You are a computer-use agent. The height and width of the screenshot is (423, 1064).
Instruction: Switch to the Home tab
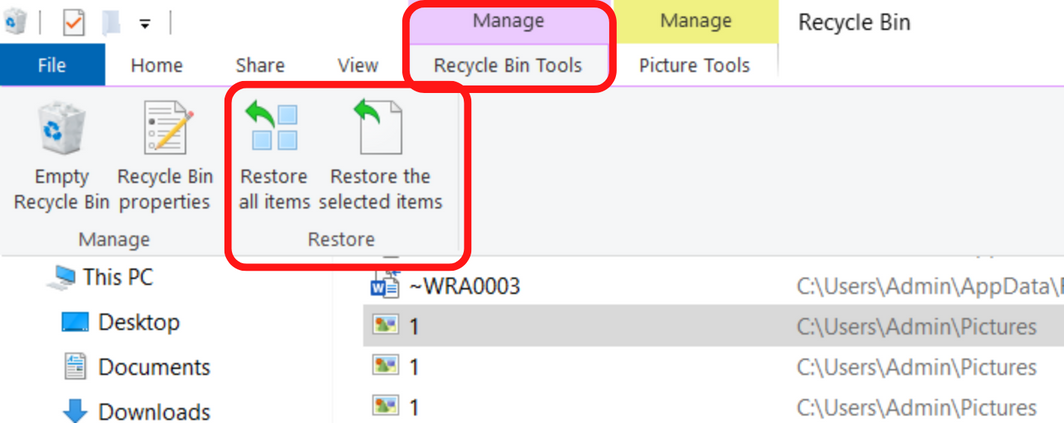pos(157,65)
